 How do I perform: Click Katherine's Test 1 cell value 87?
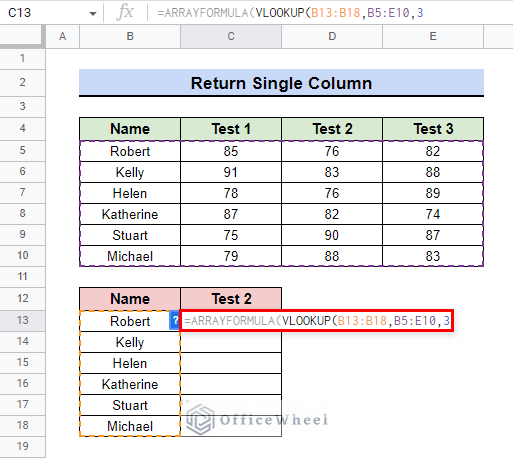231,214
